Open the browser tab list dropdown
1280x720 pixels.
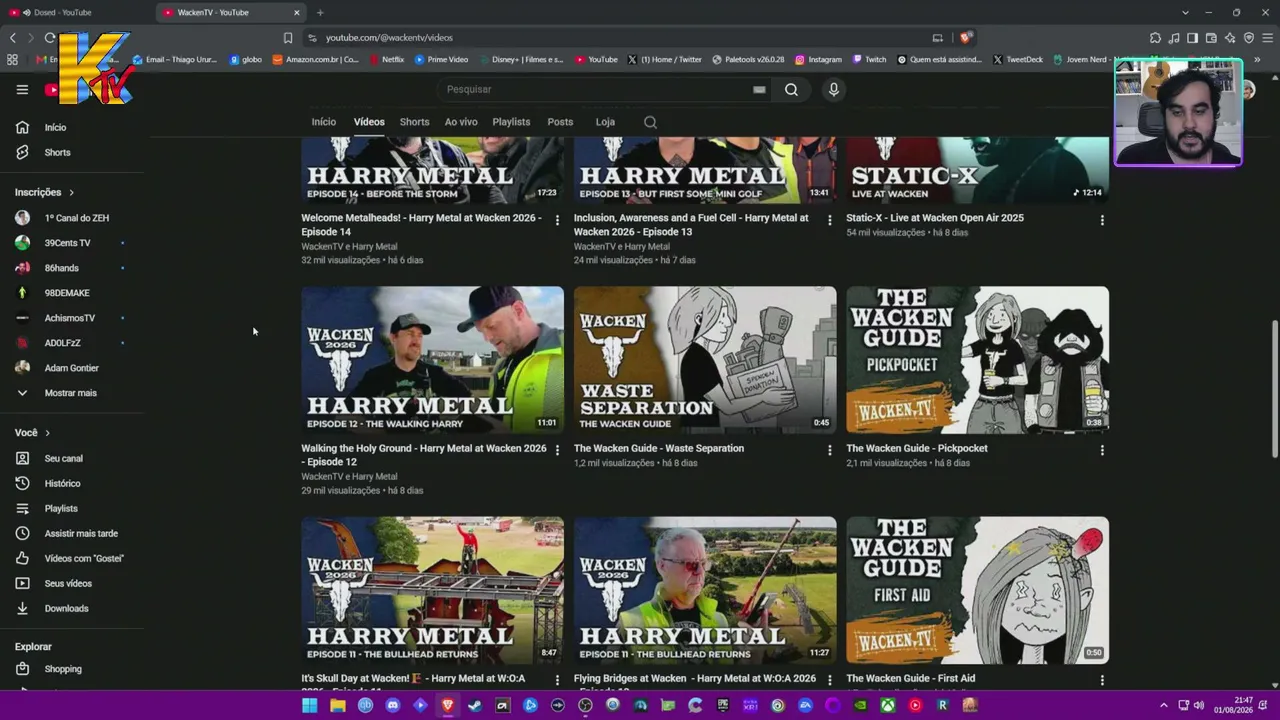pos(1185,12)
